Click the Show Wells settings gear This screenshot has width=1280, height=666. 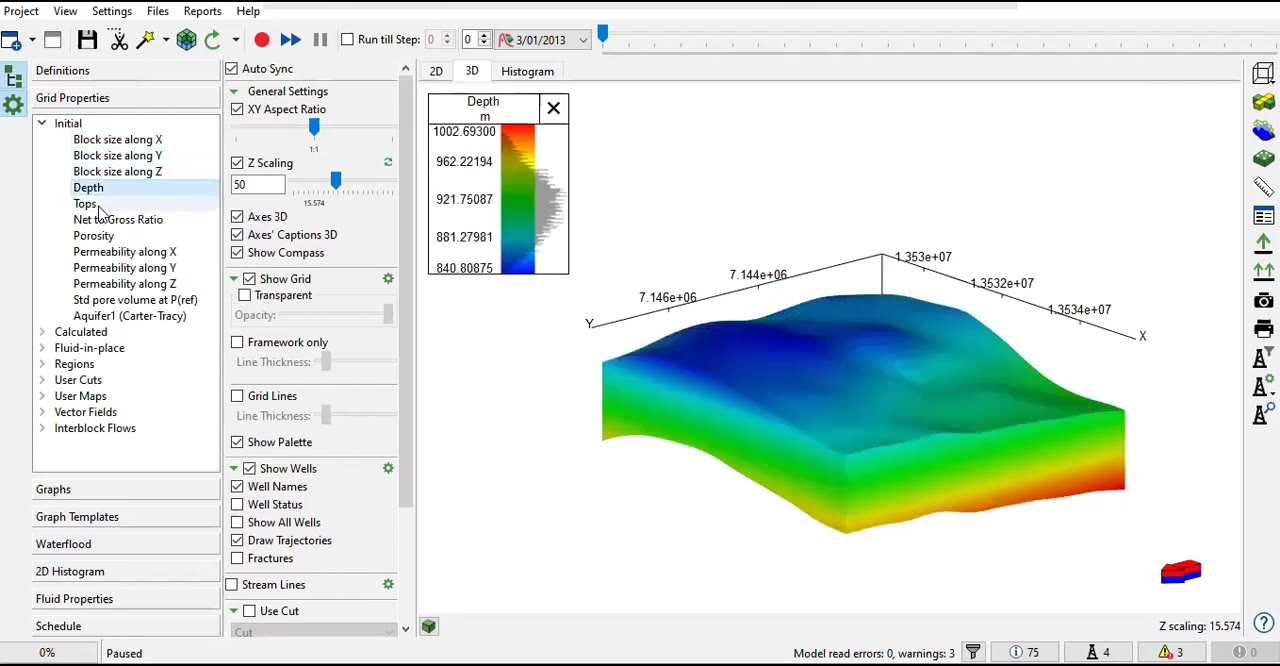click(388, 469)
